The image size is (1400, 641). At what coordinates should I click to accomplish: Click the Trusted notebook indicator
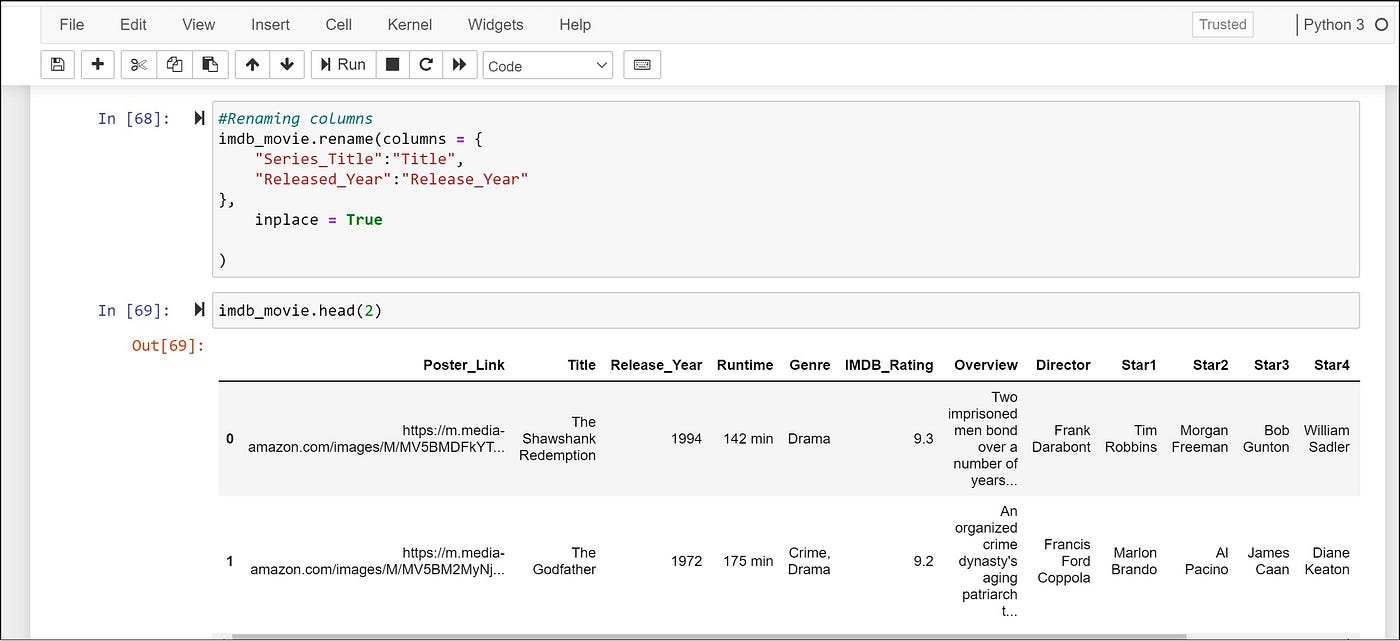[1222, 24]
